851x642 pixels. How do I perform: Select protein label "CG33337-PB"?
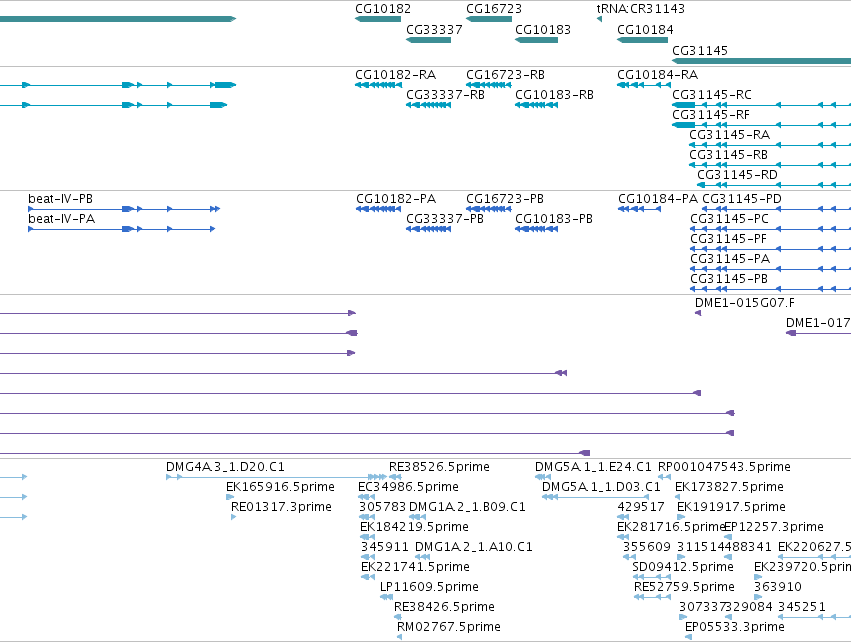click(x=444, y=219)
